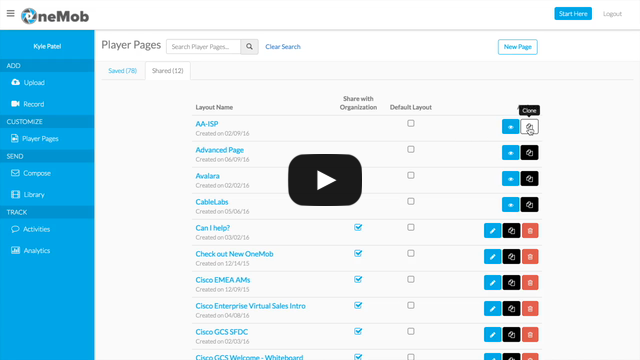The width and height of the screenshot is (640, 360).
Task: Edit the Can I help? layout
Action: coord(493,231)
